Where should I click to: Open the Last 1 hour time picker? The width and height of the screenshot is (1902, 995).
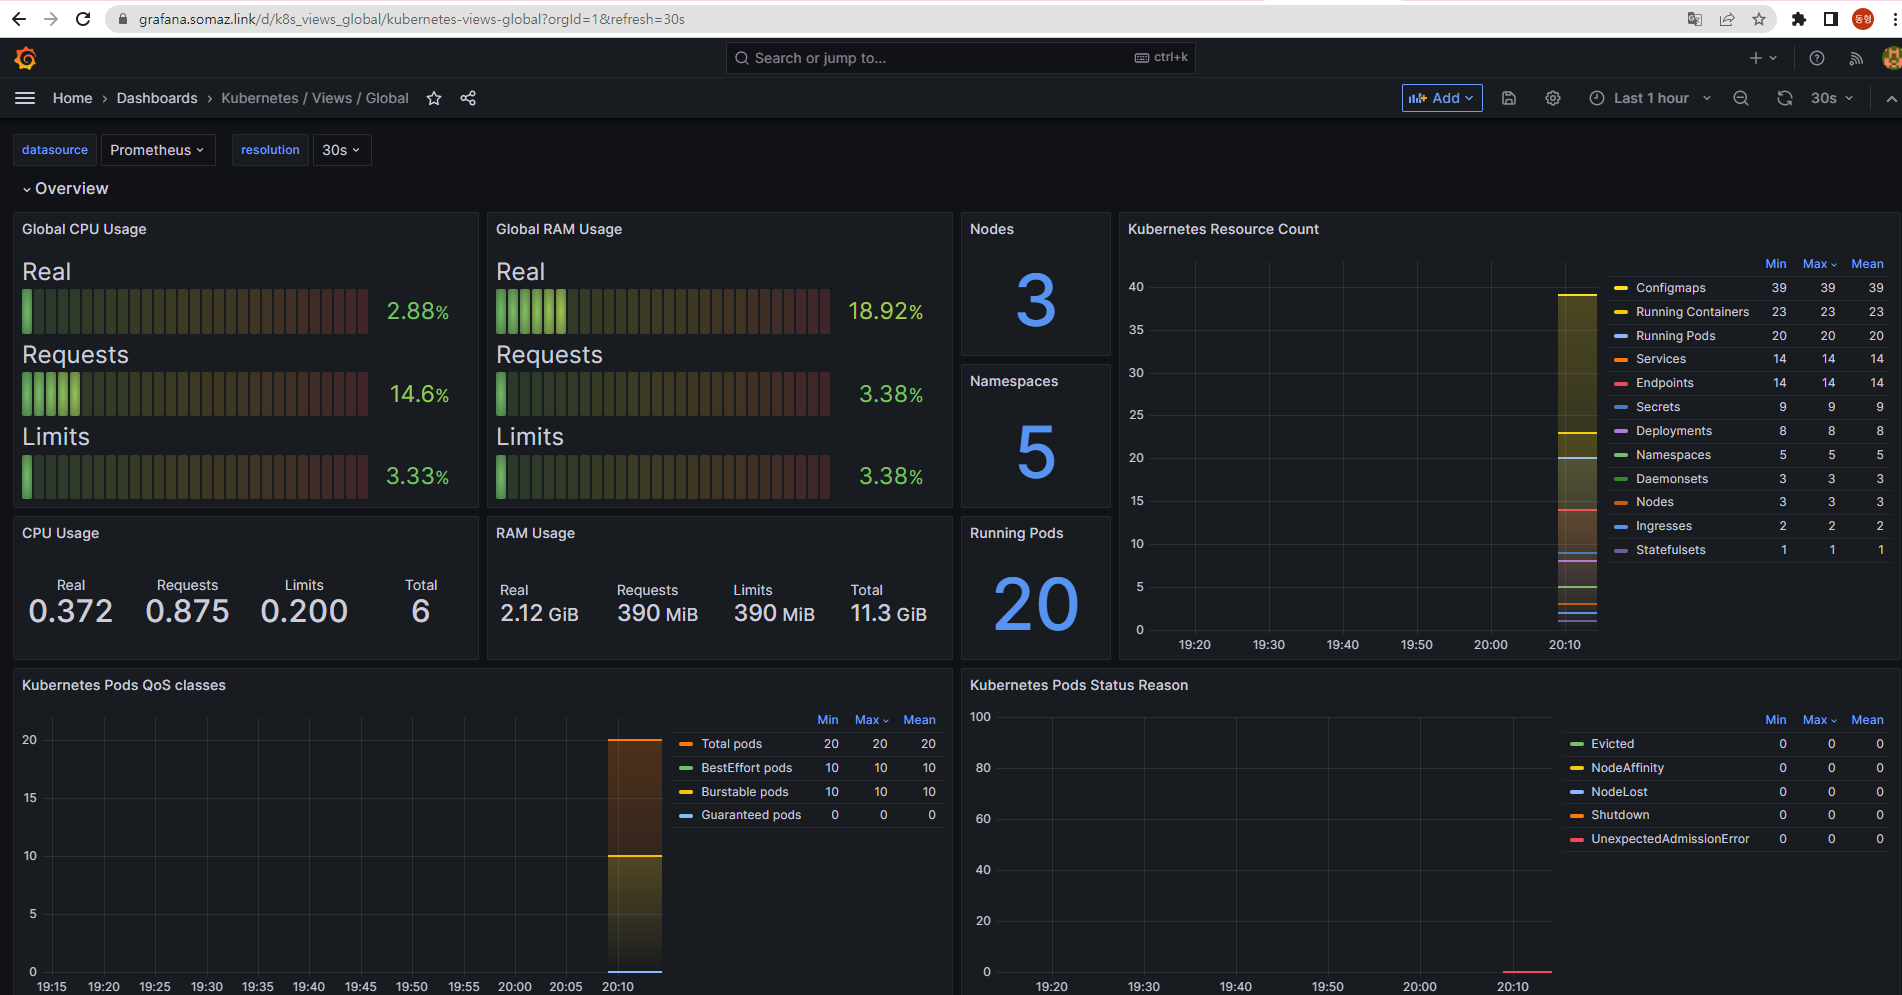tap(1651, 98)
